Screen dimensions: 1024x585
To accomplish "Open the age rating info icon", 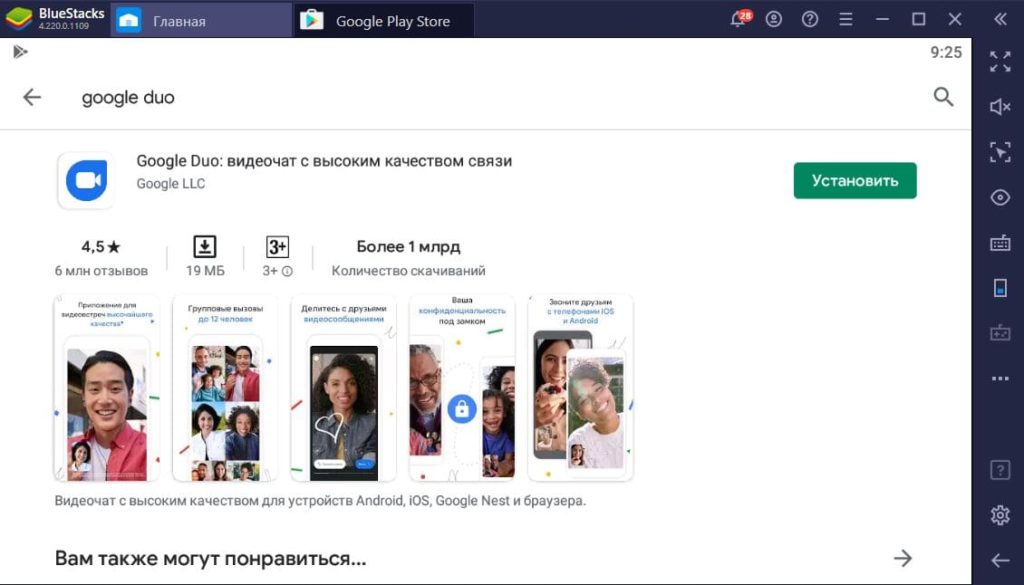I will tap(287, 271).
